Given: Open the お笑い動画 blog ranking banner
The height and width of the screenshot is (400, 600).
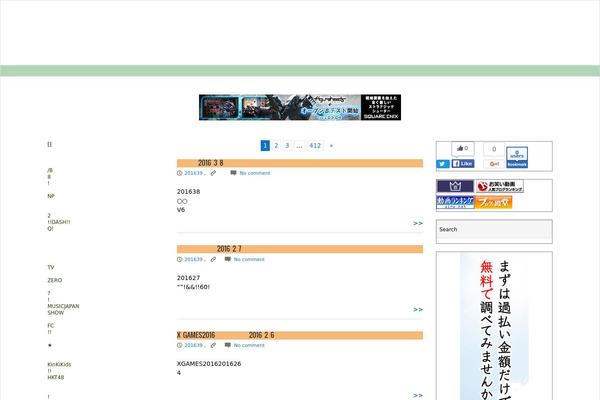Looking at the screenshot, I should [499, 186].
